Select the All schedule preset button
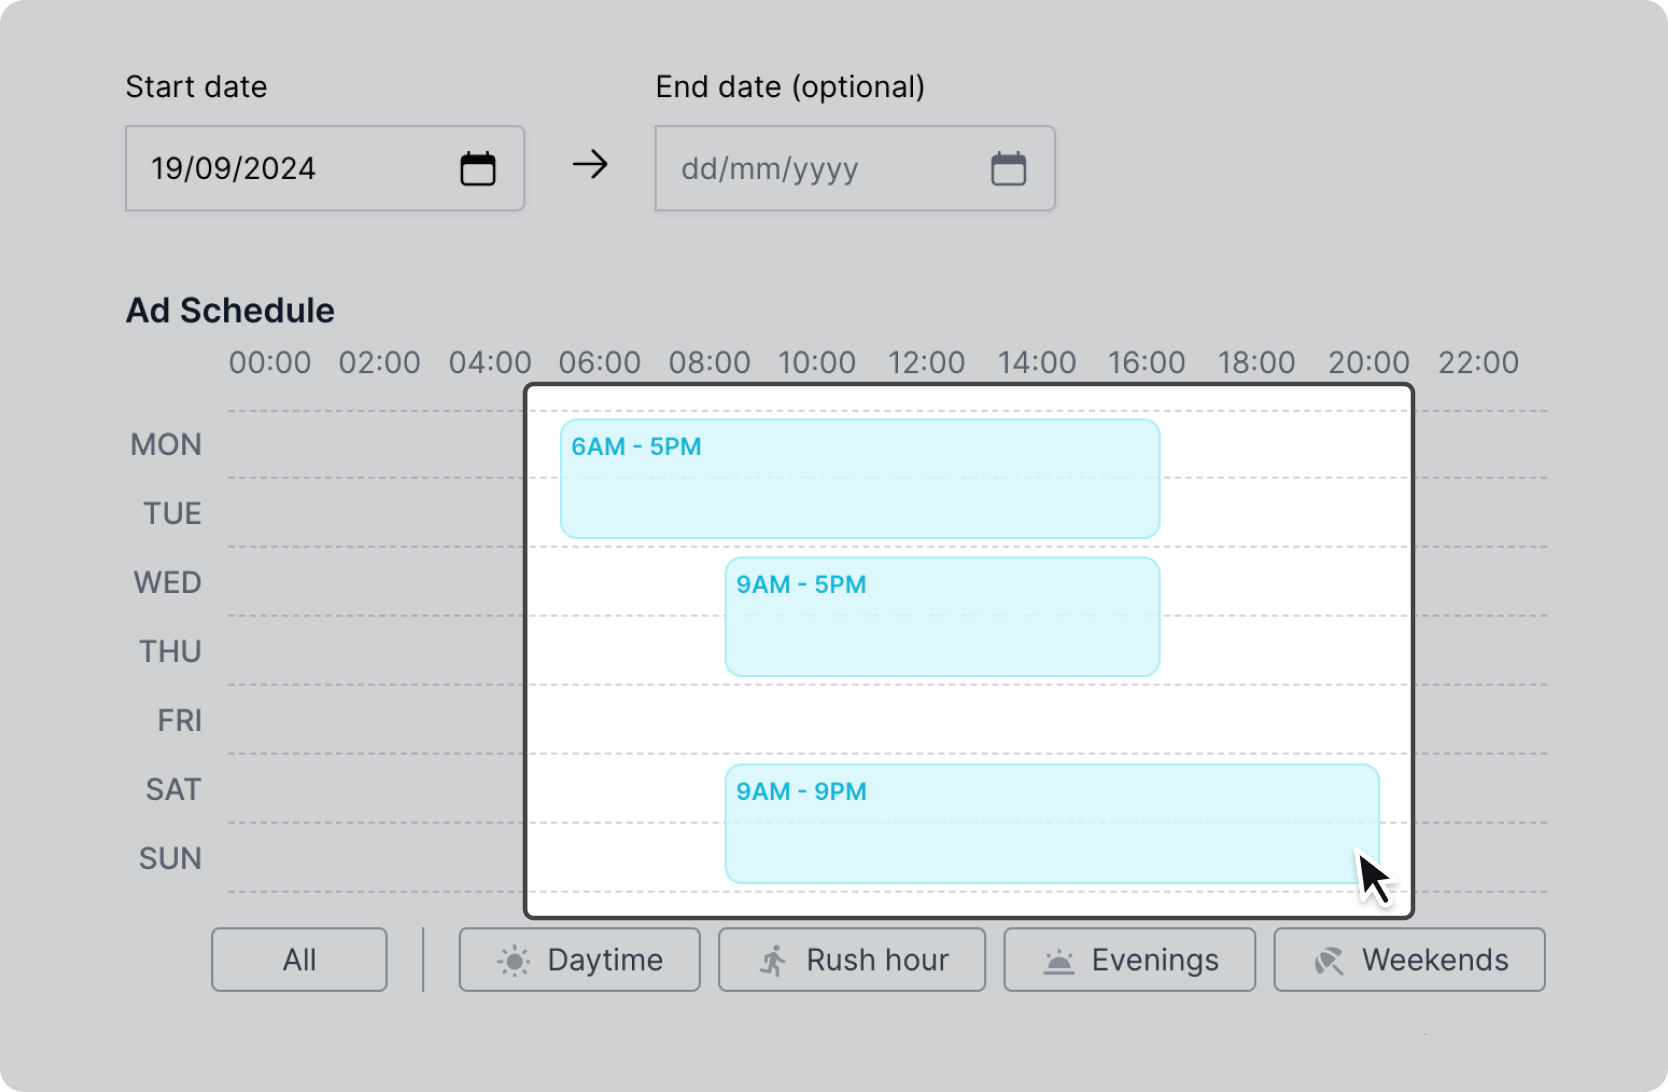The image size is (1668, 1092). point(299,960)
